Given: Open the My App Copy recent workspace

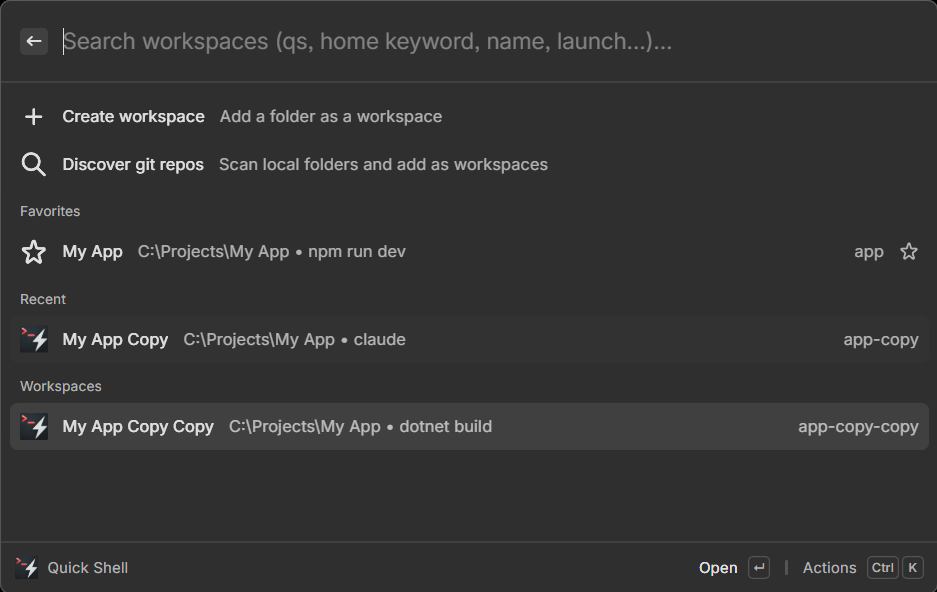Looking at the screenshot, I should tap(469, 339).
